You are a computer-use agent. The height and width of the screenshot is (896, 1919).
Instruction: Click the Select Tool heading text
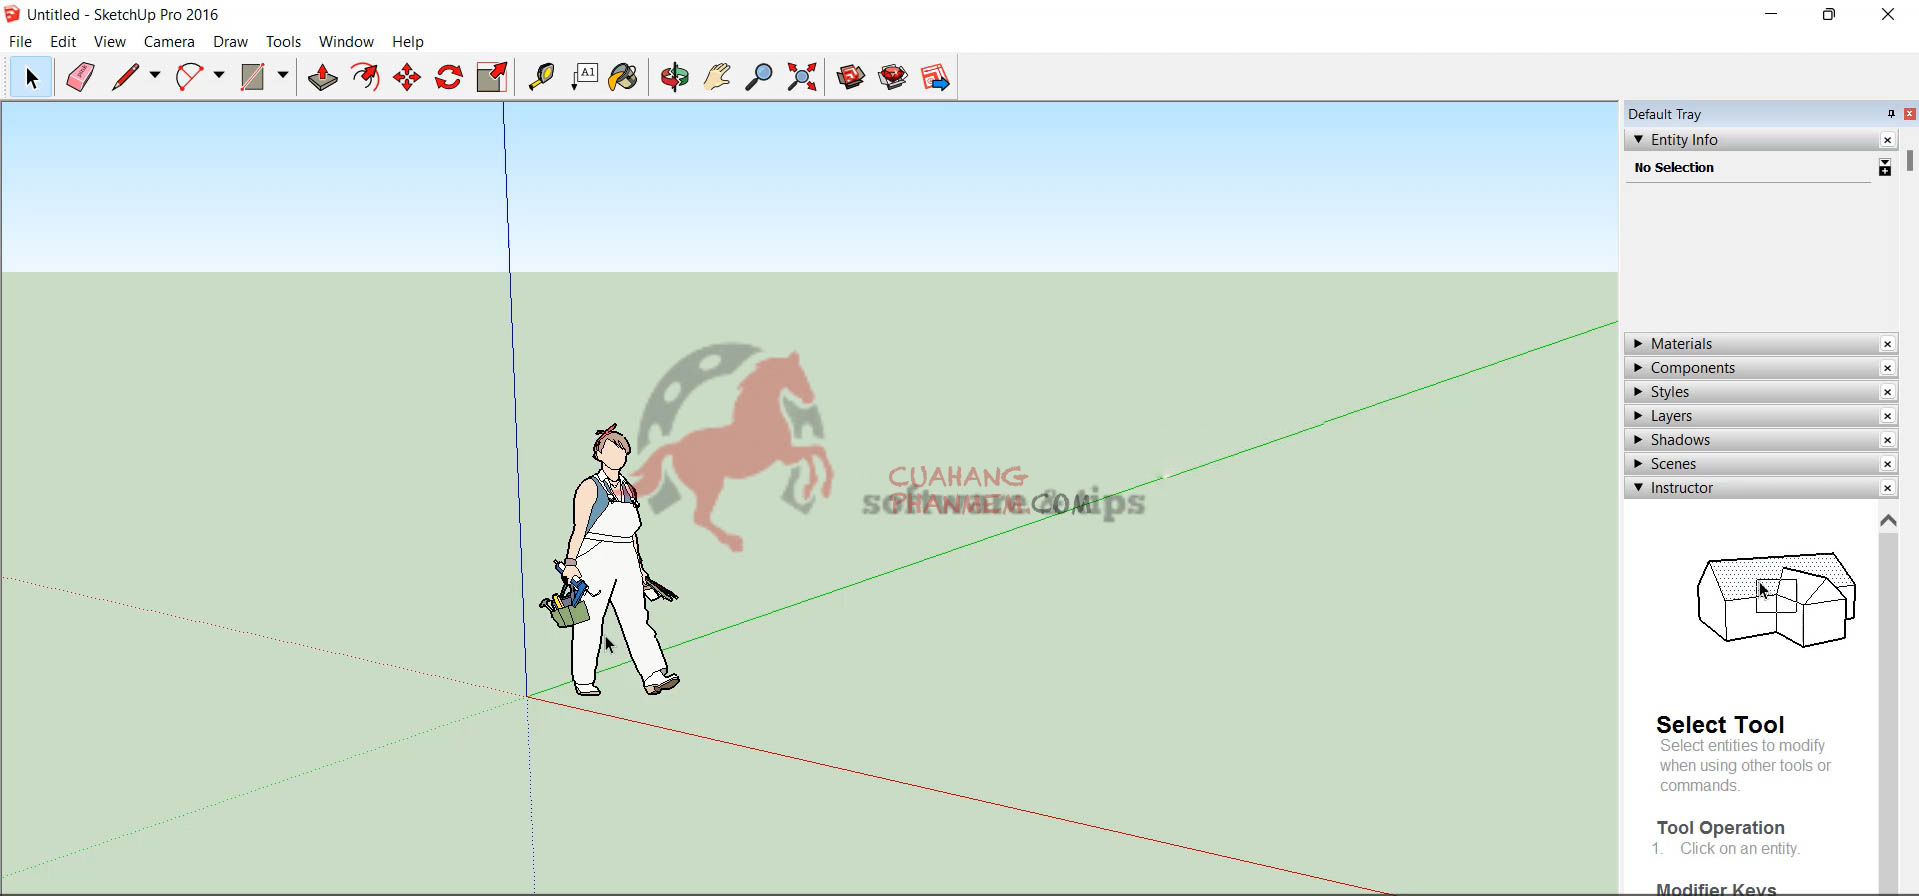(1720, 725)
